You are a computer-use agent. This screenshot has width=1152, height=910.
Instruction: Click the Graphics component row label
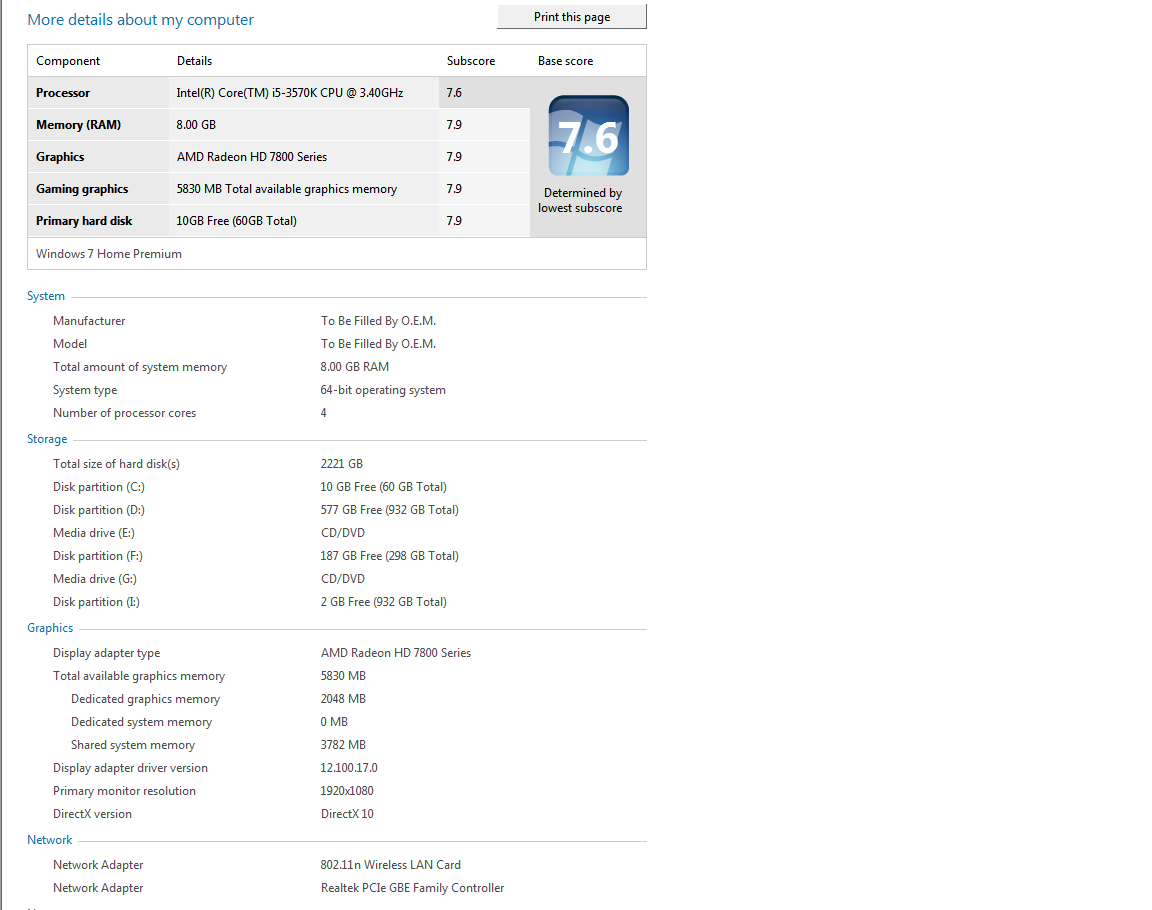click(60, 156)
